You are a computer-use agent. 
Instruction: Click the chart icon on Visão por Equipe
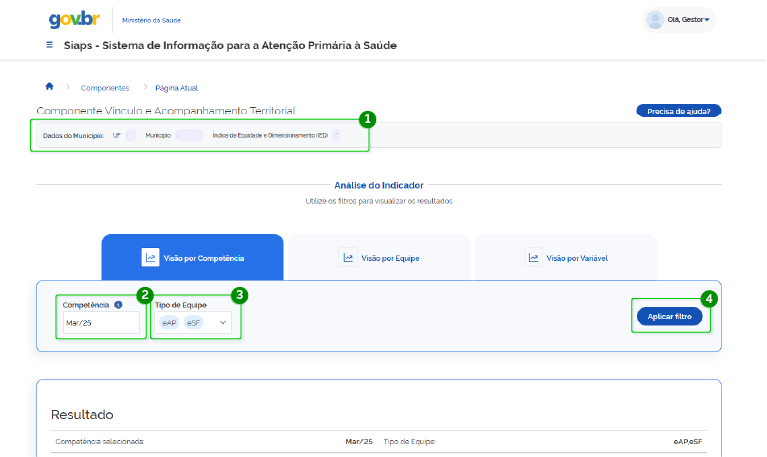[x=347, y=257]
